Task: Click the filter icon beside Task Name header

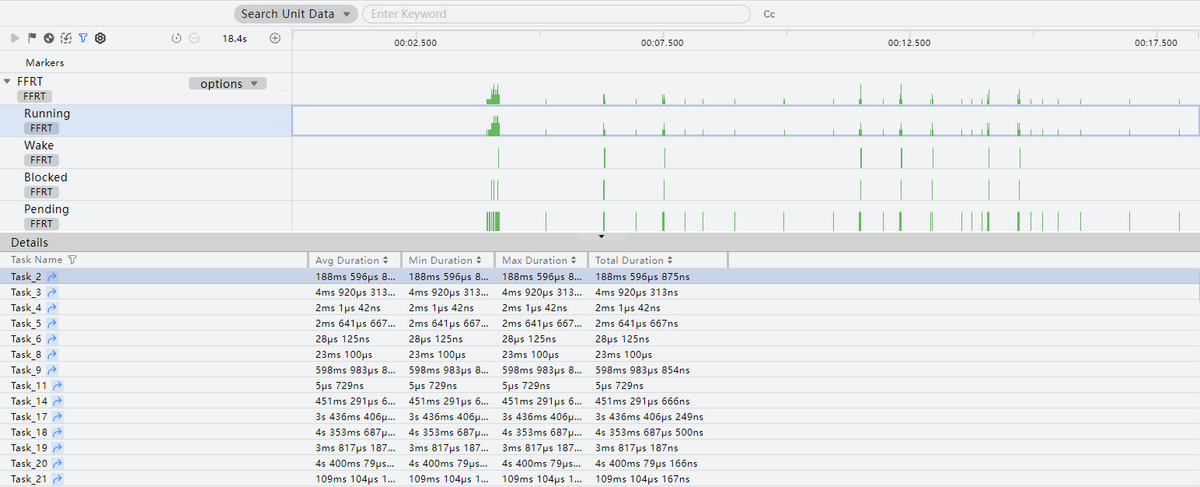Action: point(71,260)
